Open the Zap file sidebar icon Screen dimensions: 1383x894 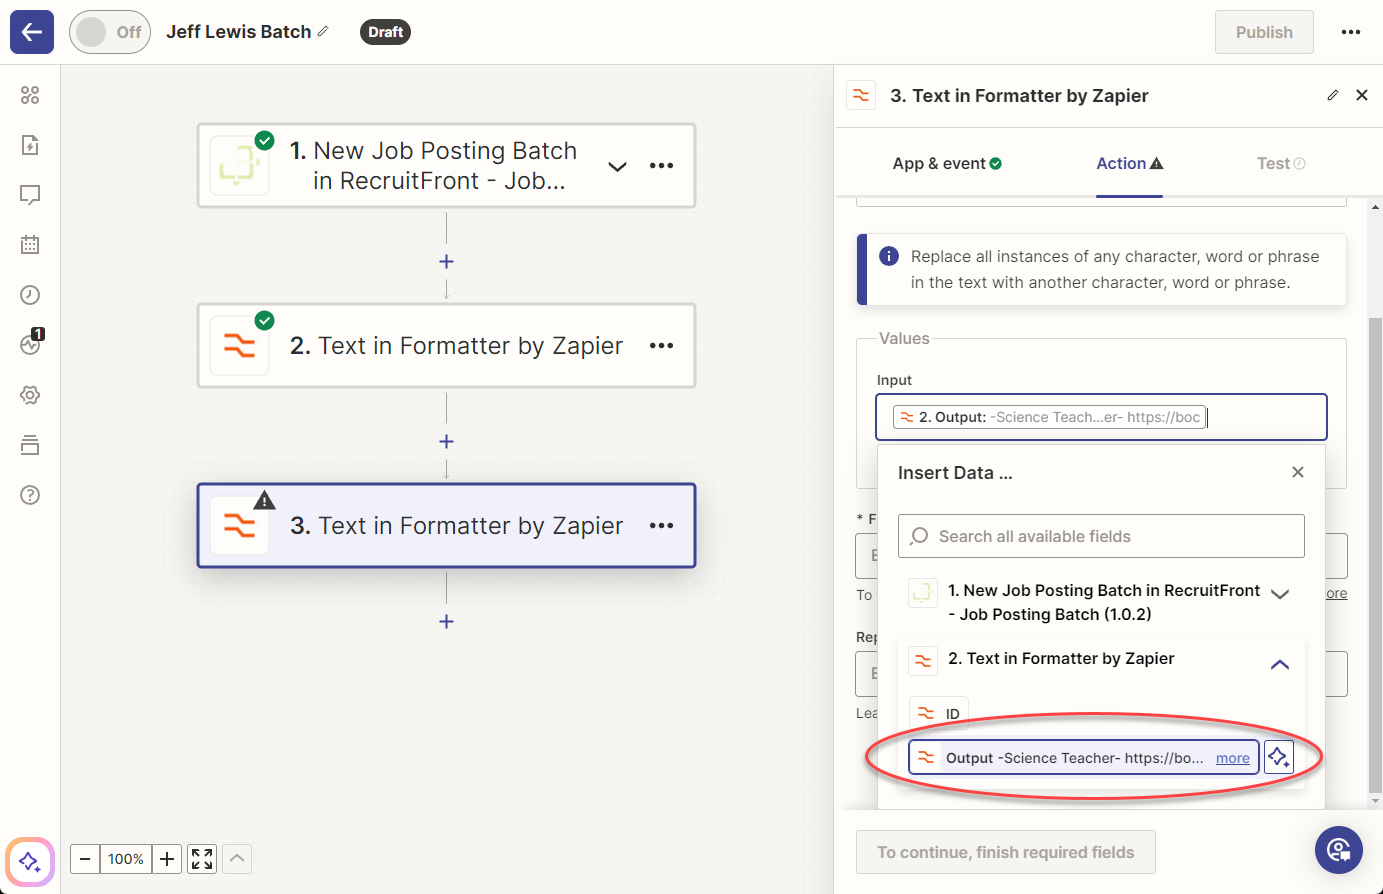click(30, 145)
